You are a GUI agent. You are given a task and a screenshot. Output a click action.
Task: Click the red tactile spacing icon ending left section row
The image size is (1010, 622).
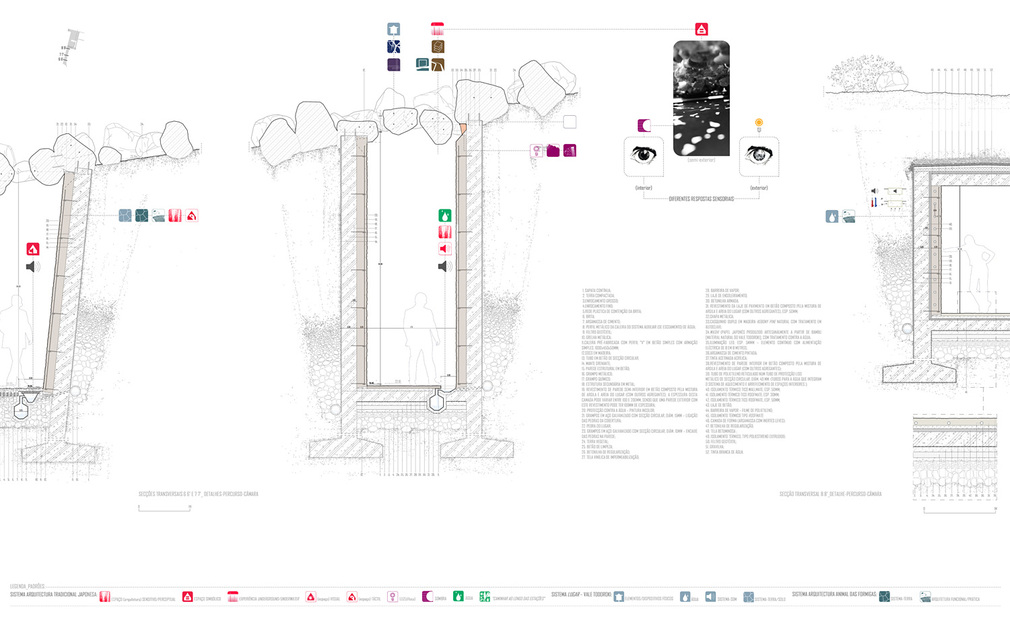(191, 216)
